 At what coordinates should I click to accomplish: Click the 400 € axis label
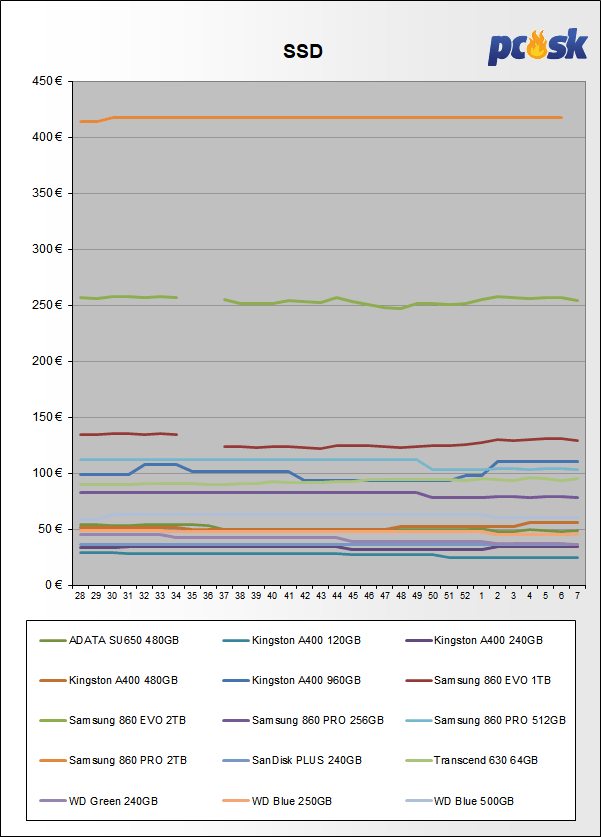(47, 137)
